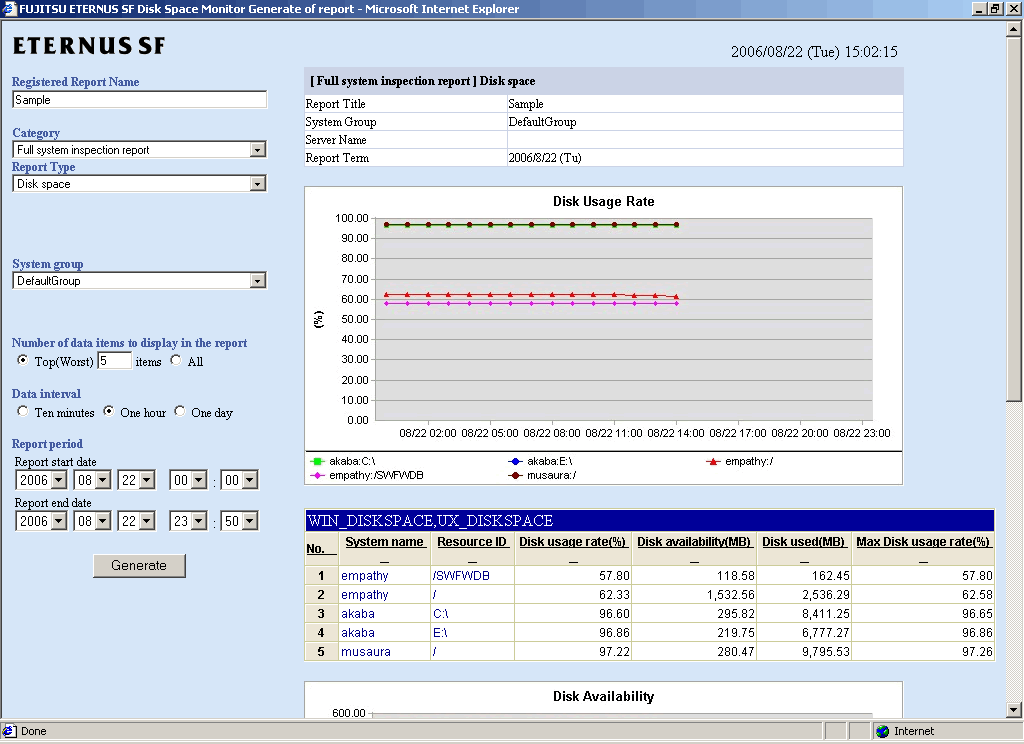Sort by Resource ID column header
The width and height of the screenshot is (1024, 744).
tap(472, 542)
